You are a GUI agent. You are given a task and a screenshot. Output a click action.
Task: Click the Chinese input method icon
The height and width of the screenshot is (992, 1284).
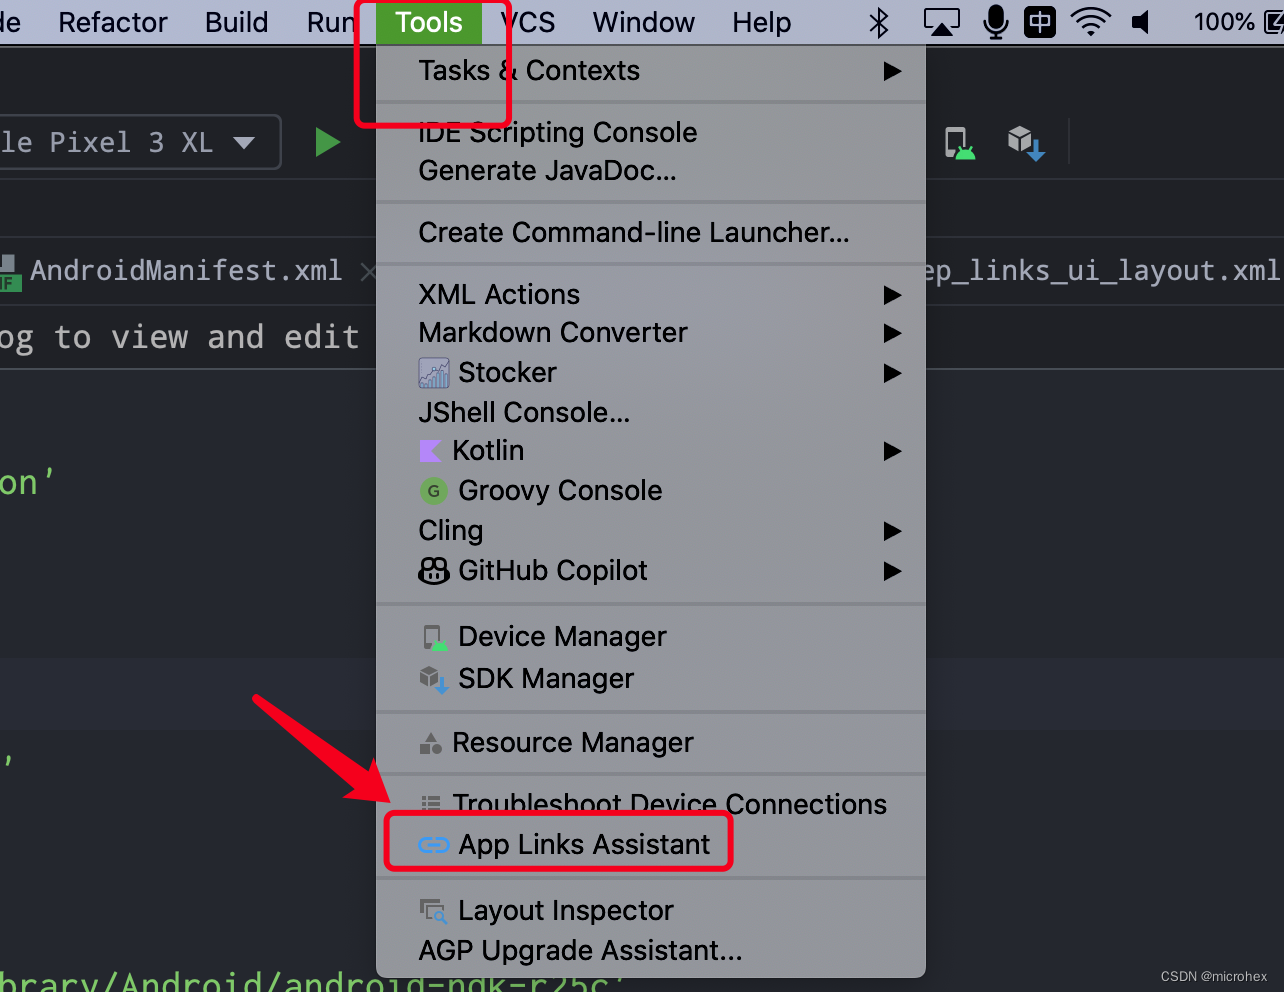pyautogui.click(x=1040, y=22)
